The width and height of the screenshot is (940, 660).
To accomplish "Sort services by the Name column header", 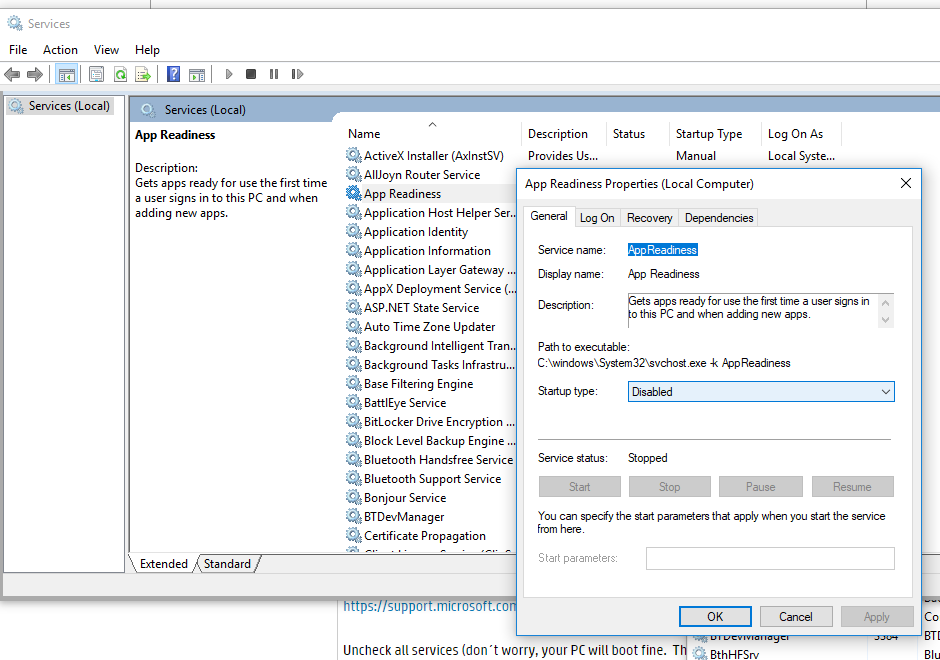I will click(x=364, y=134).
